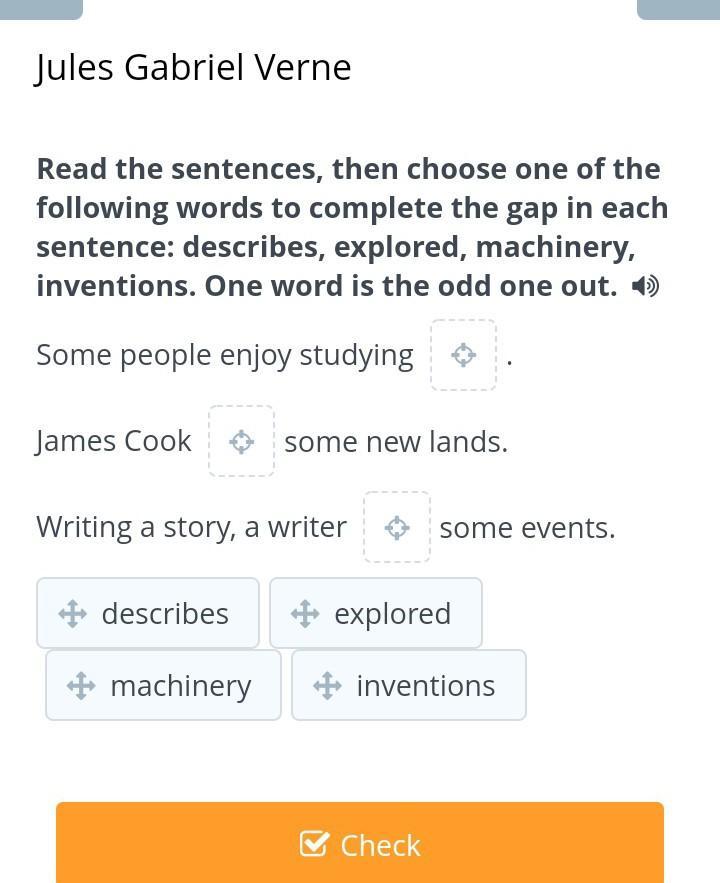
Task: Click the top-left gray navigation button
Action: [x=41, y=8]
